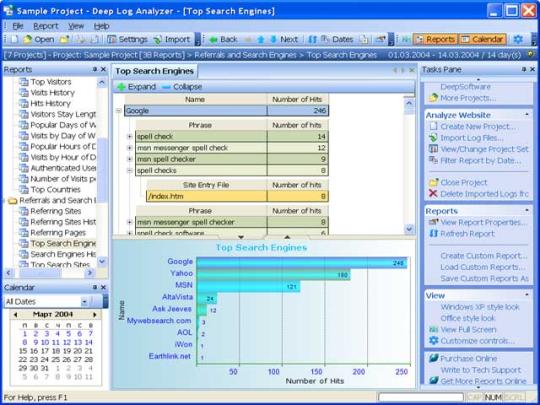Collapse the Google row in the table
This screenshot has height=405, width=540.
[x=119, y=111]
